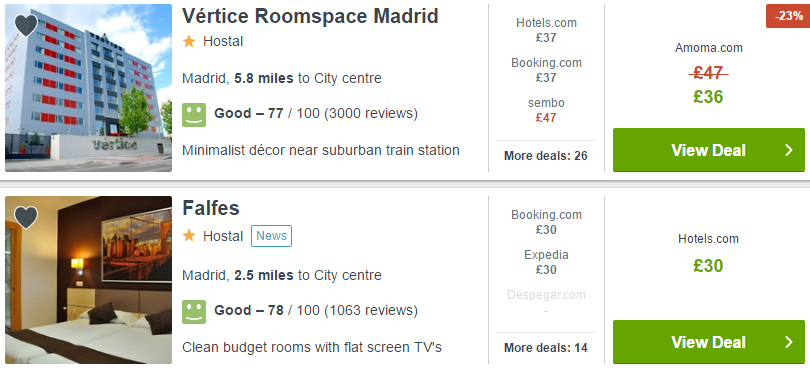Open the News tag on Falfes
This screenshot has width=810, height=370.
tap(271, 236)
